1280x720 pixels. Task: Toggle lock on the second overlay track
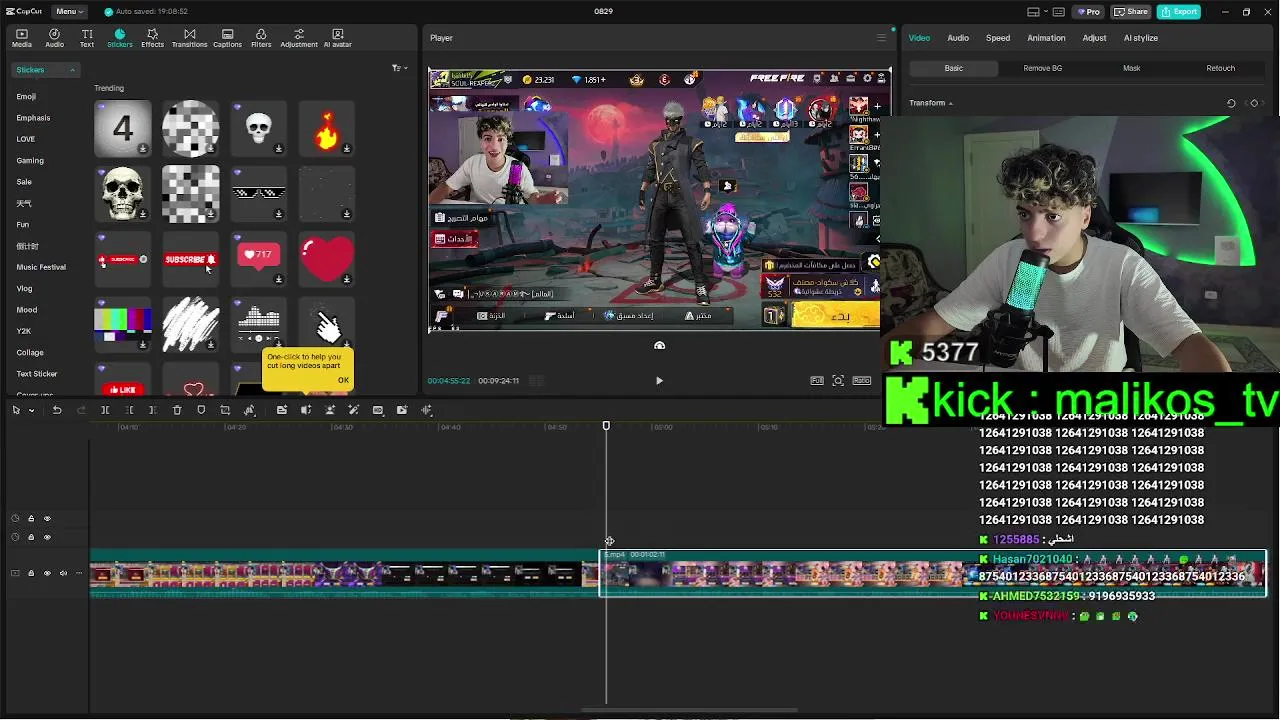pyautogui.click(x=31, y=537)
